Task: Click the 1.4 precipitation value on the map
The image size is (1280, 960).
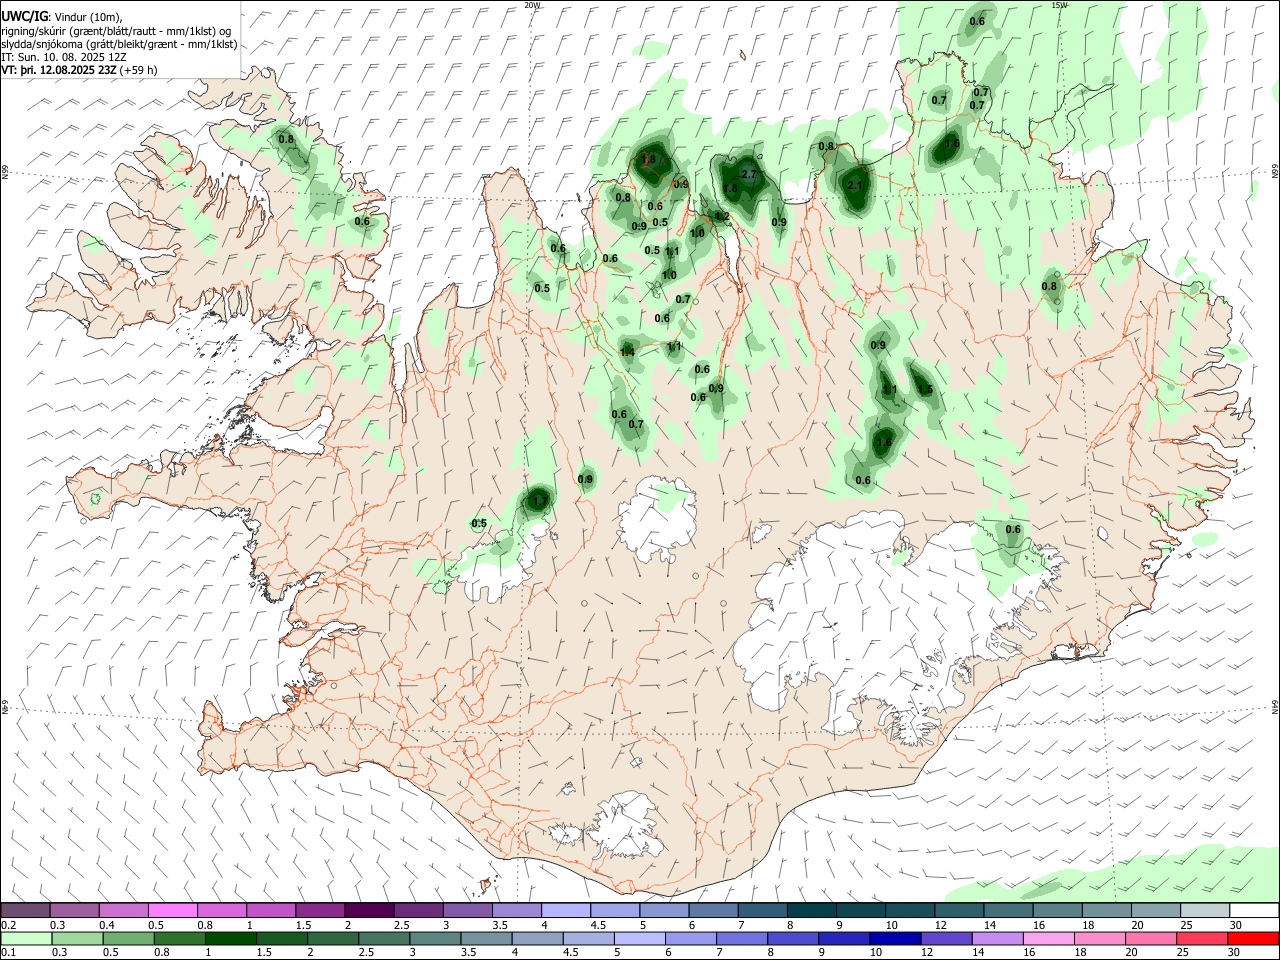Action: point(627,352)
